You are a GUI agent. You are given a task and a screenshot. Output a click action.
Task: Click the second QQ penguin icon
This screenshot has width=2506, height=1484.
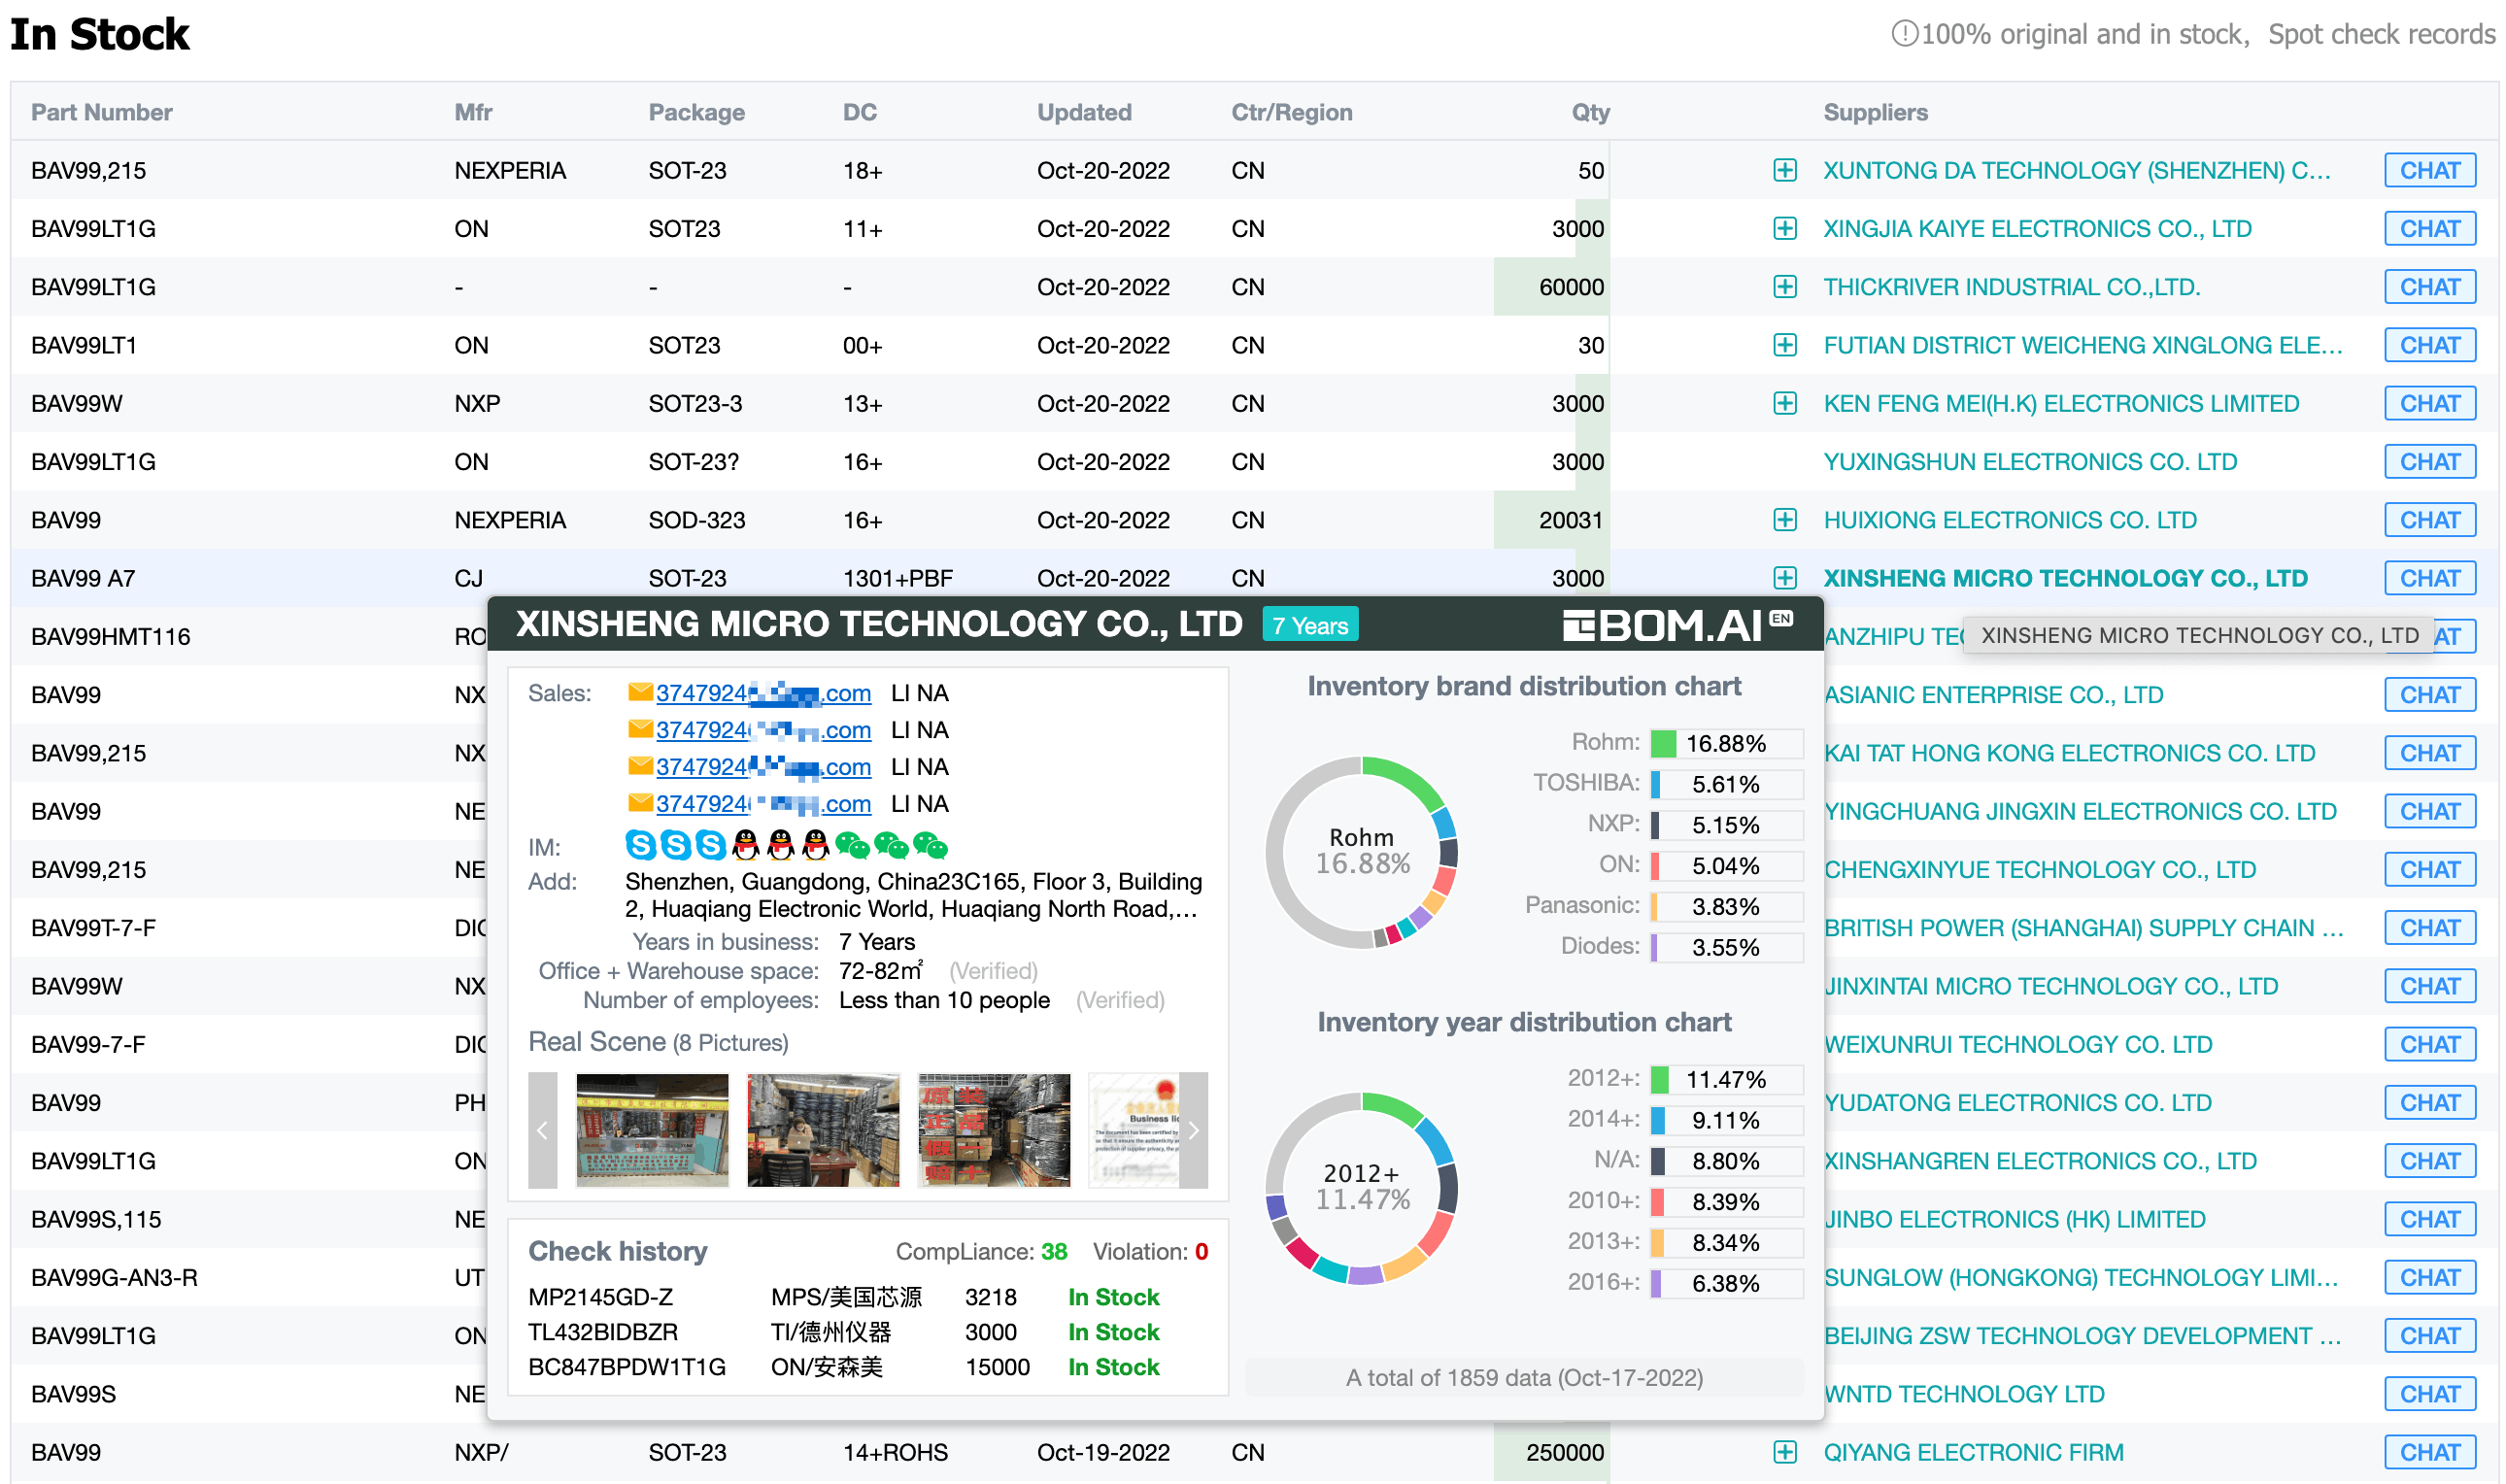(x=781, y=846)
